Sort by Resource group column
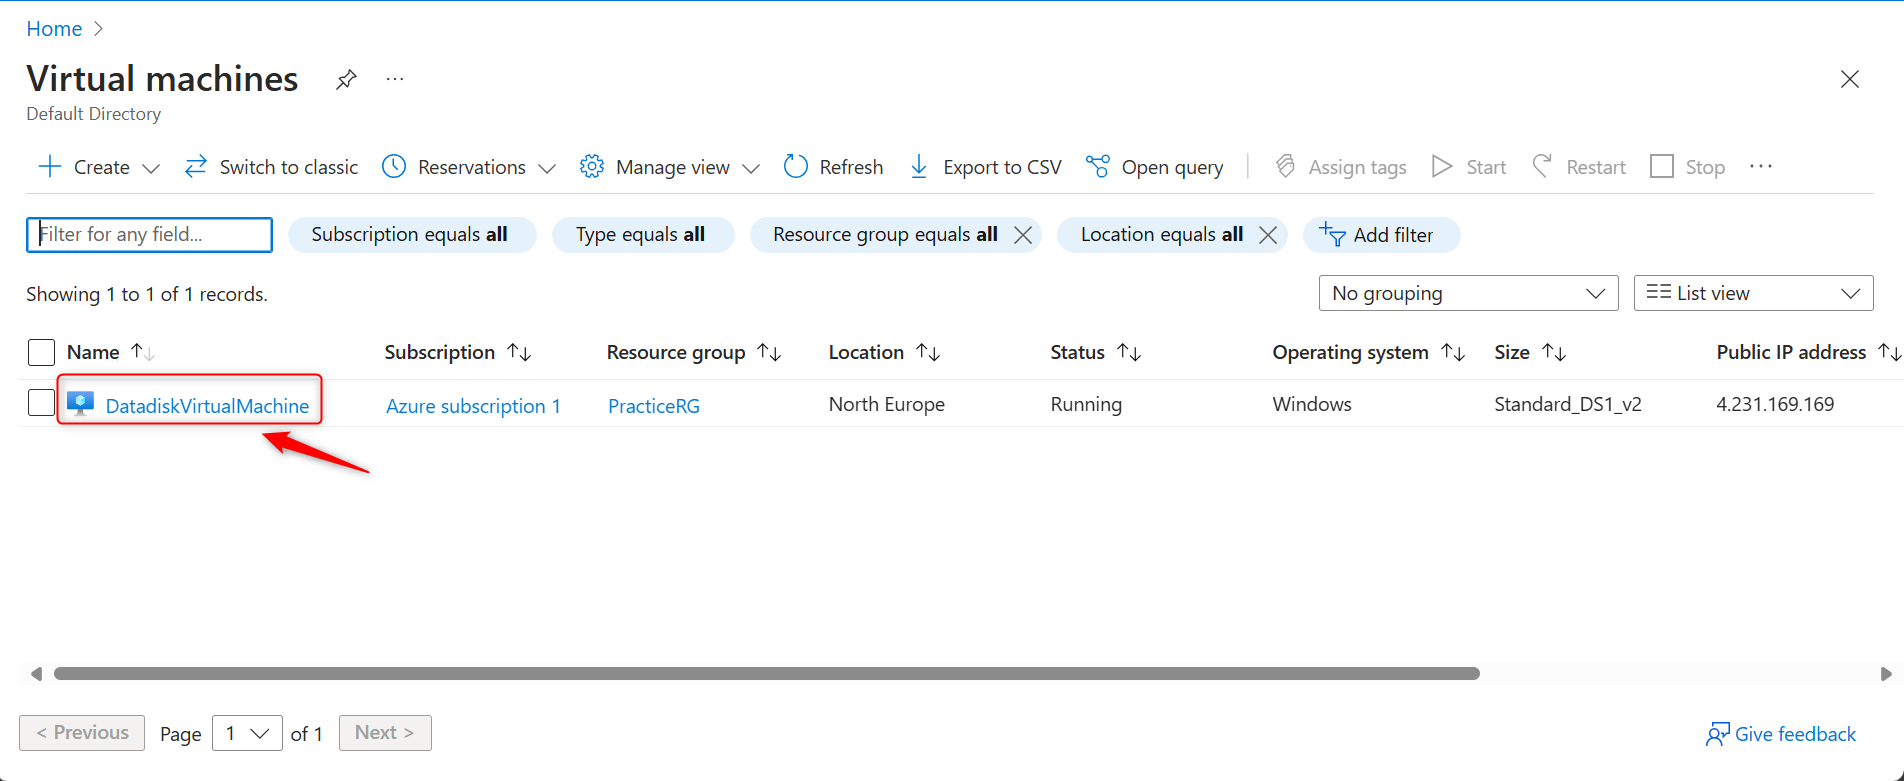This screenshot has height=781, width=1904. pos(694,352)
